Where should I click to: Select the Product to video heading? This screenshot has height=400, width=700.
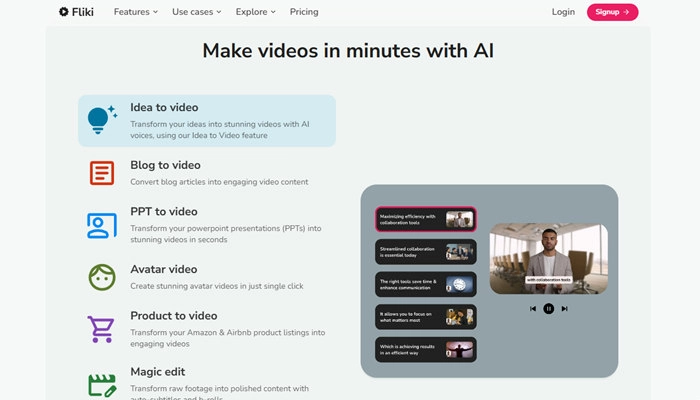tap(174, 316)
